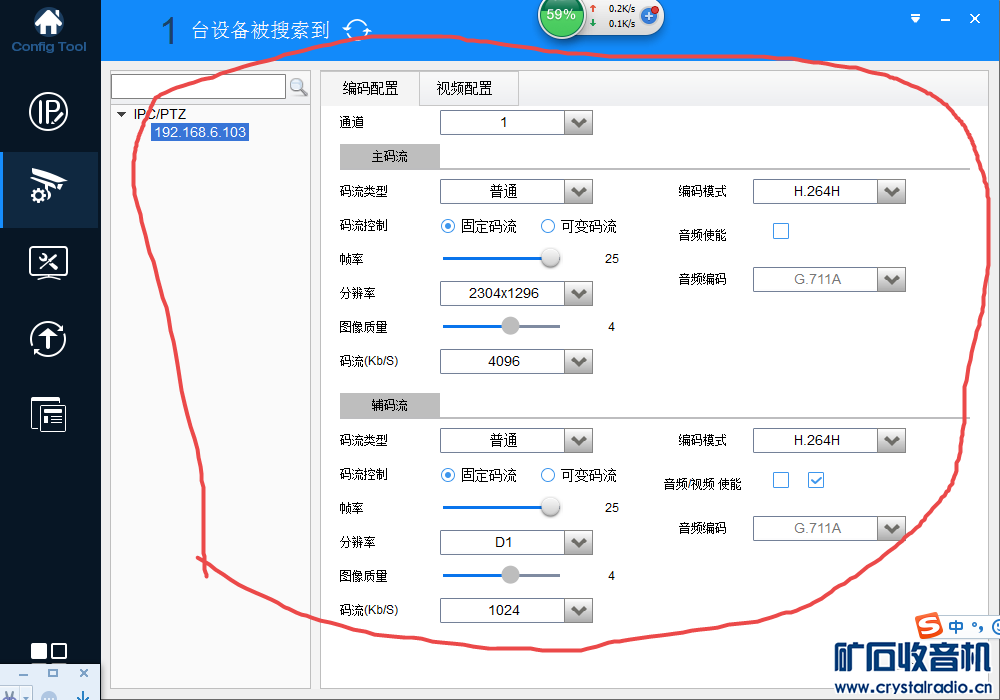The image size is (1000, 700).
Task: Uncheck sub stream video enable checkbox
Action: click(x=816, y=479)
